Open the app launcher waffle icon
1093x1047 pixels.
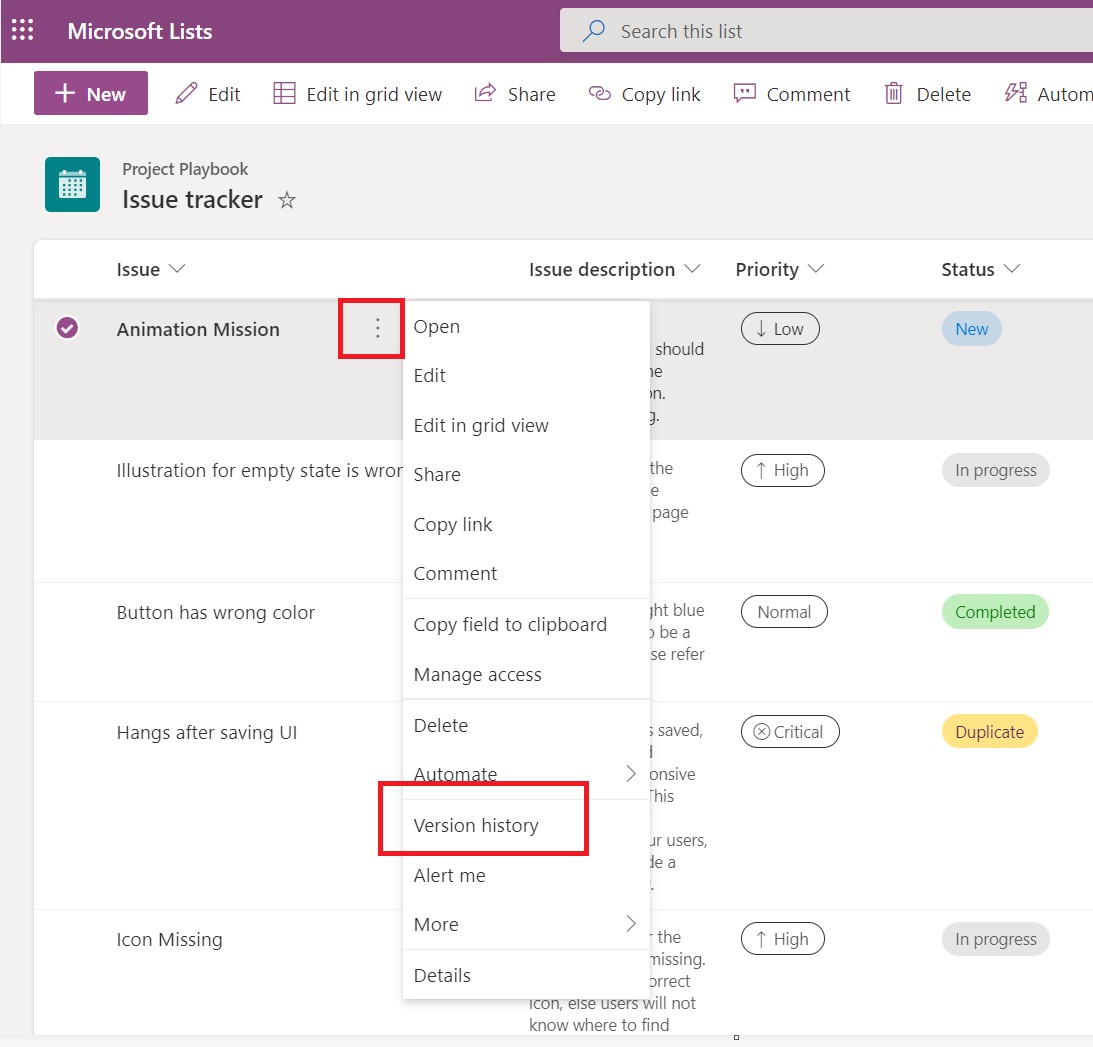[22, 30]
